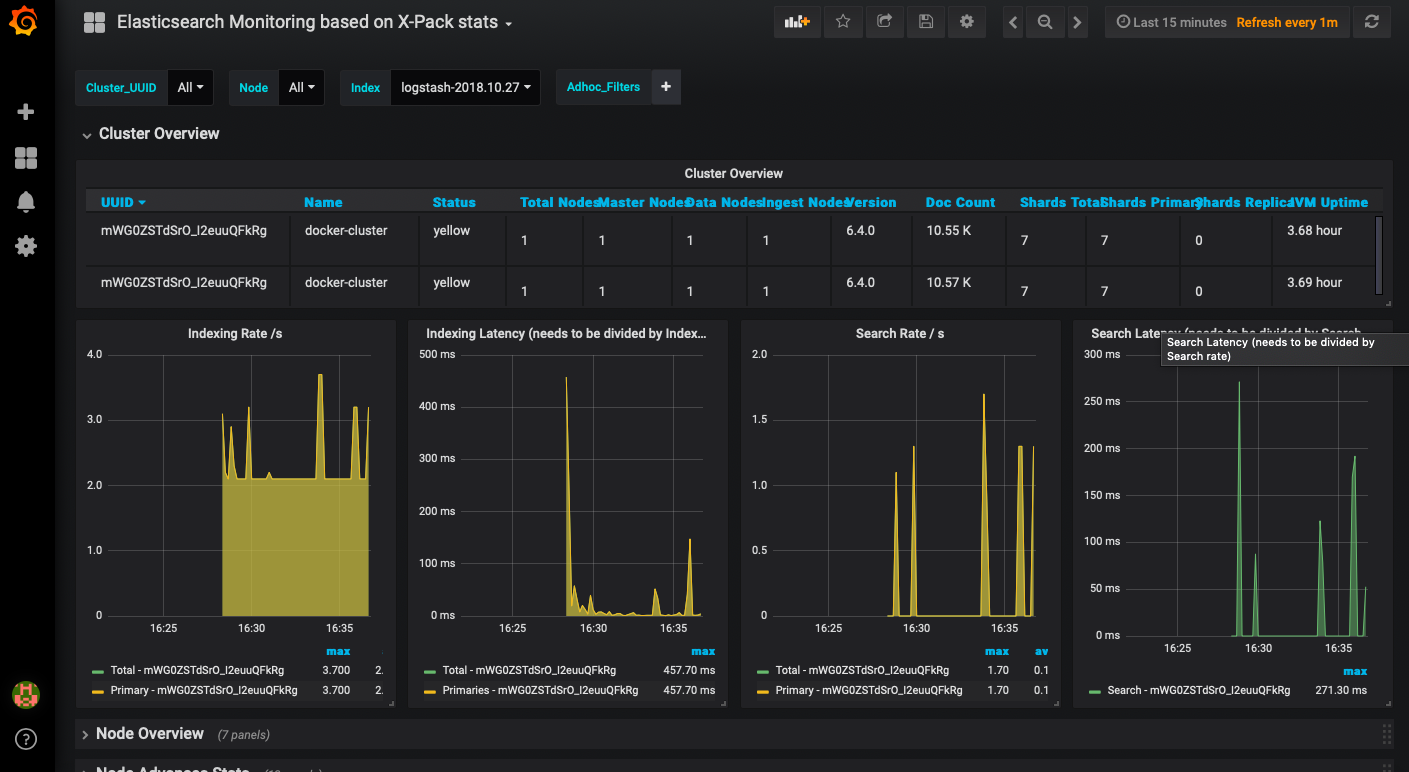Click the Add panel toolbar icon

[x=797, y=22]
